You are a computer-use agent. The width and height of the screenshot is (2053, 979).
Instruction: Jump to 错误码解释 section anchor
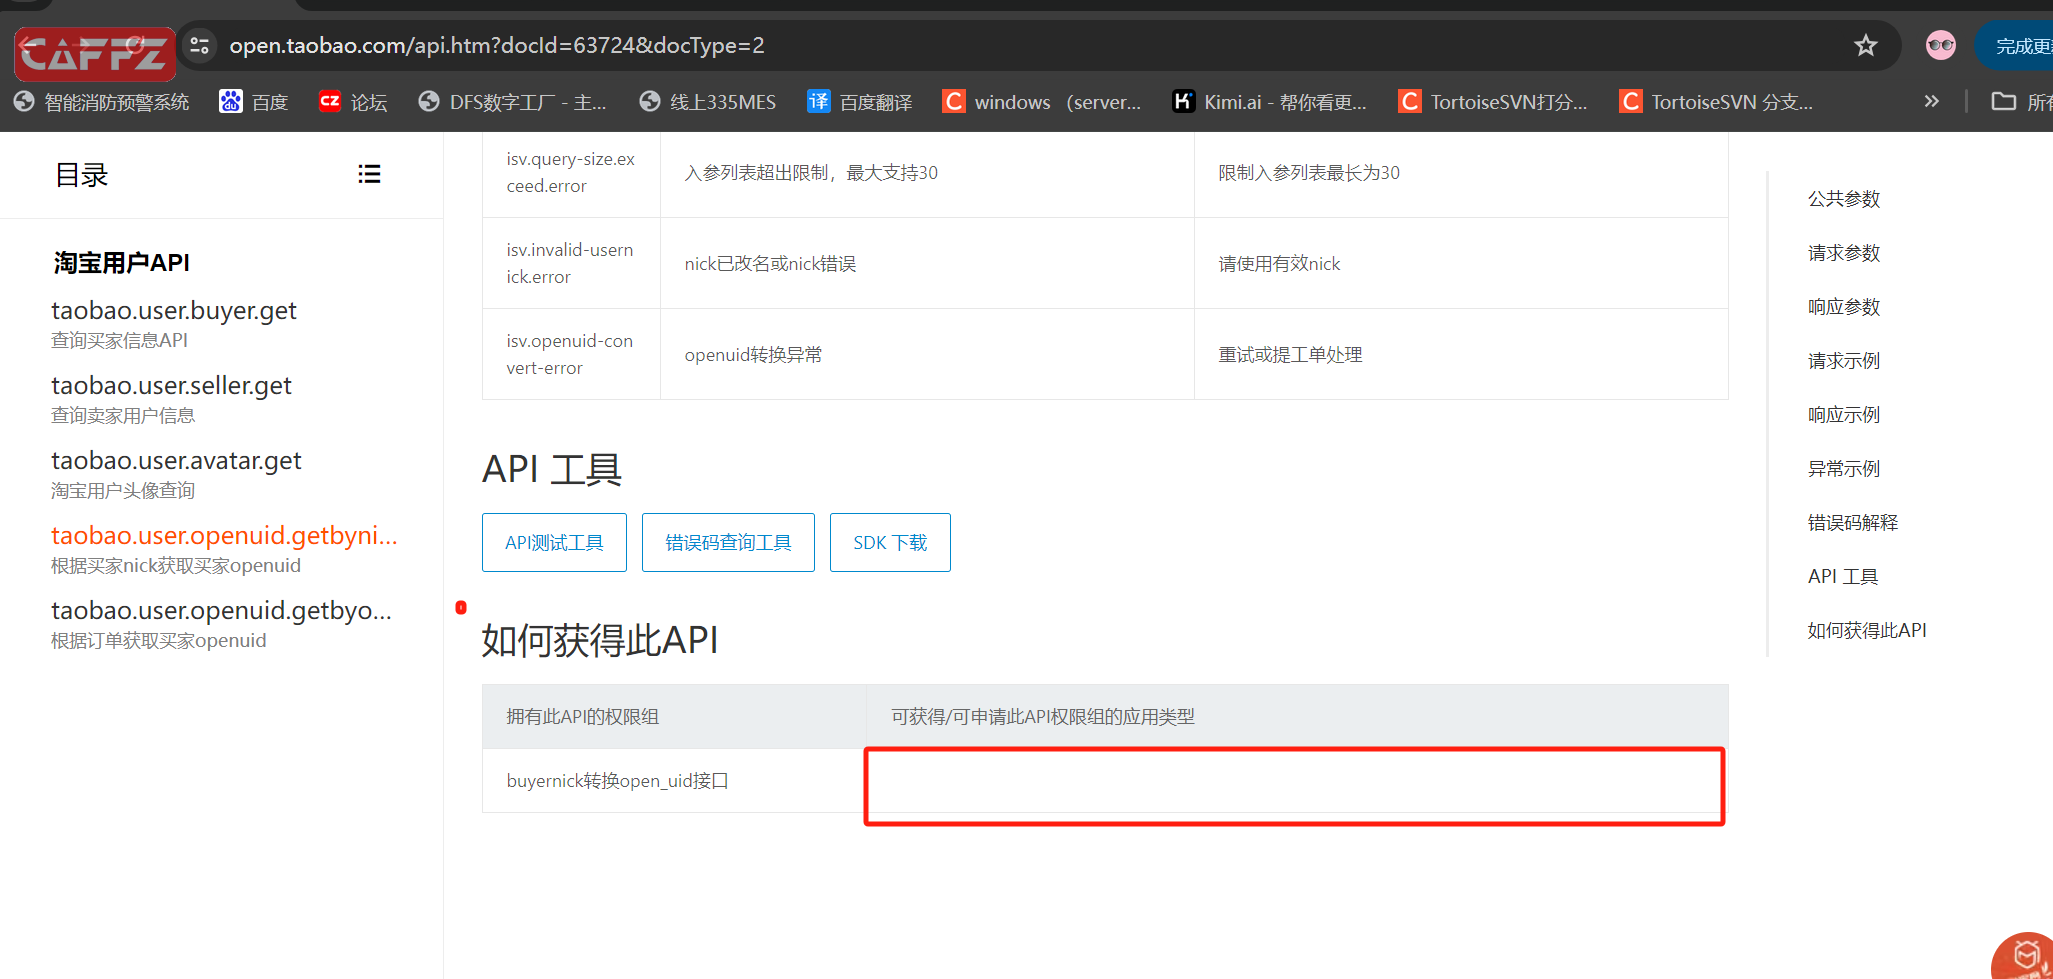click(x=1852, y=523)
